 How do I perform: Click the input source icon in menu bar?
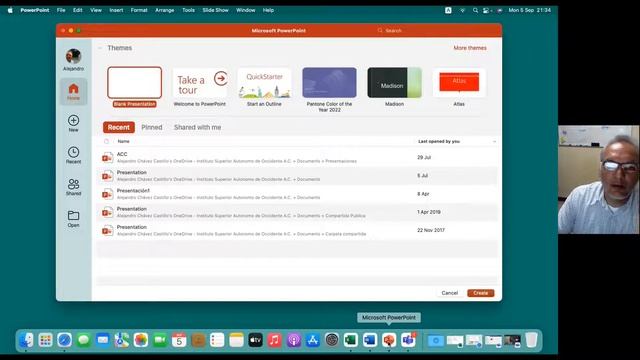(448, 10)
